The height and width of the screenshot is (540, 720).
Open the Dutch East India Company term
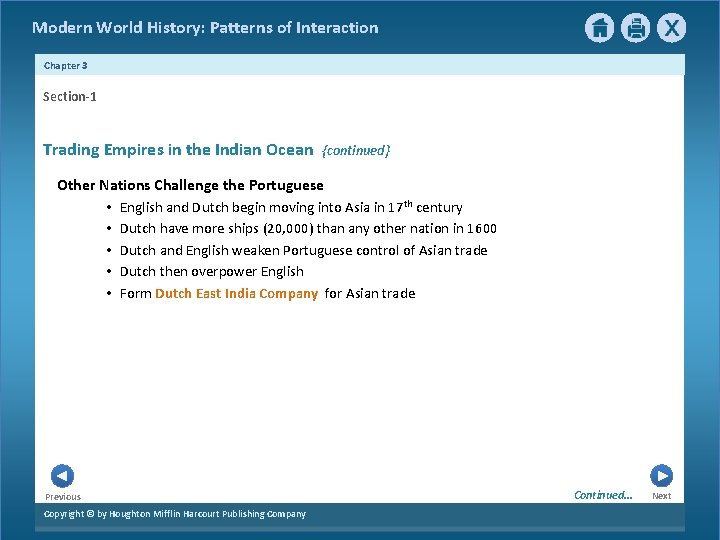[236, 293]
